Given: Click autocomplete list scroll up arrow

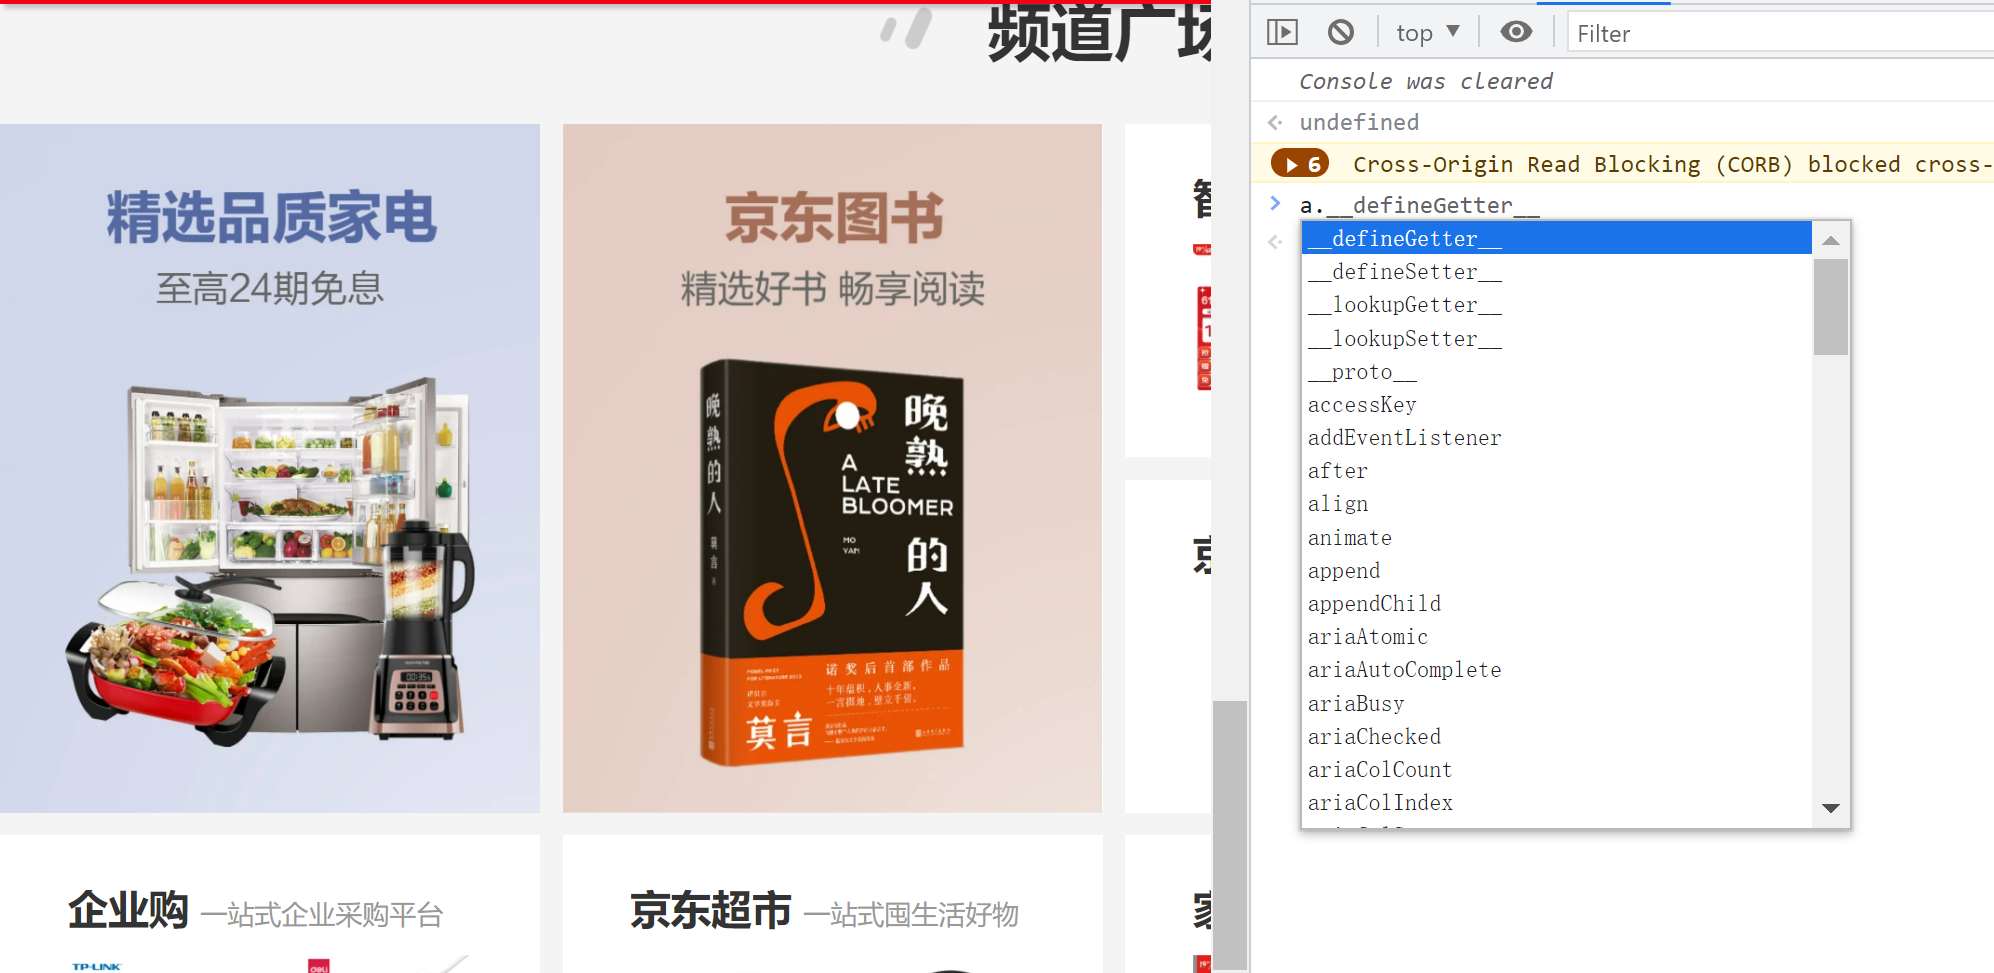Looking at the screenshot, I should point(1831,240).
